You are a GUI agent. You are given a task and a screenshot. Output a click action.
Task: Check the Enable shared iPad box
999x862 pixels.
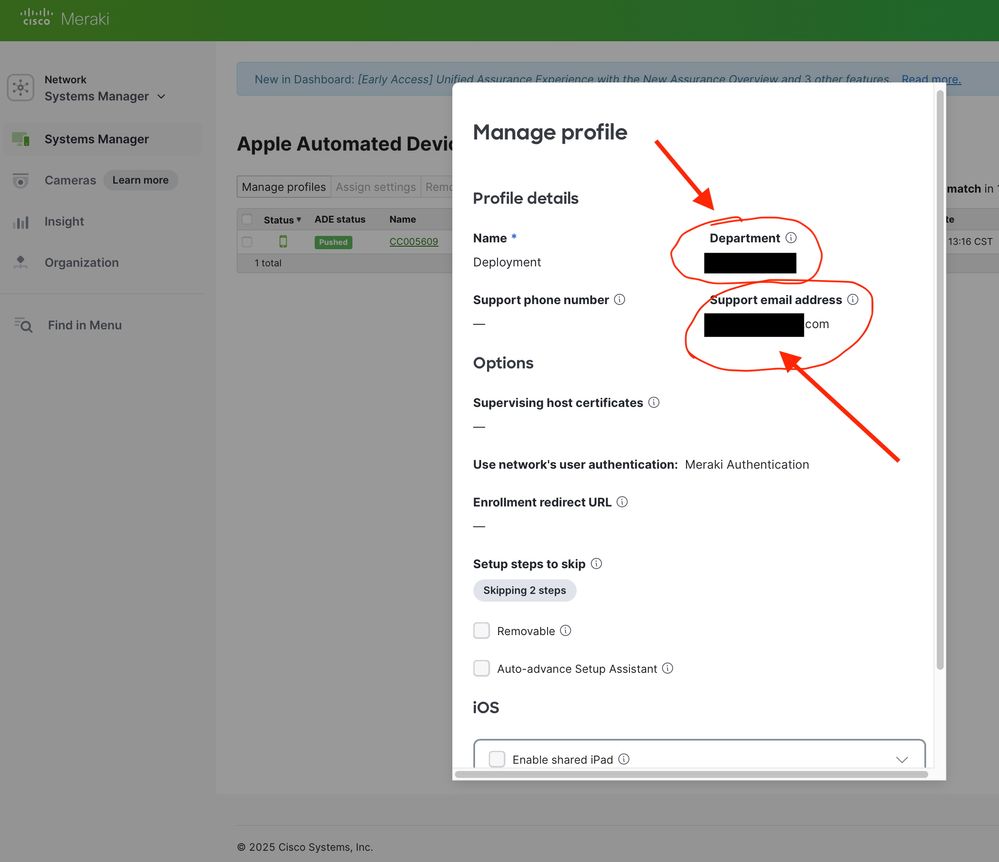497,759
